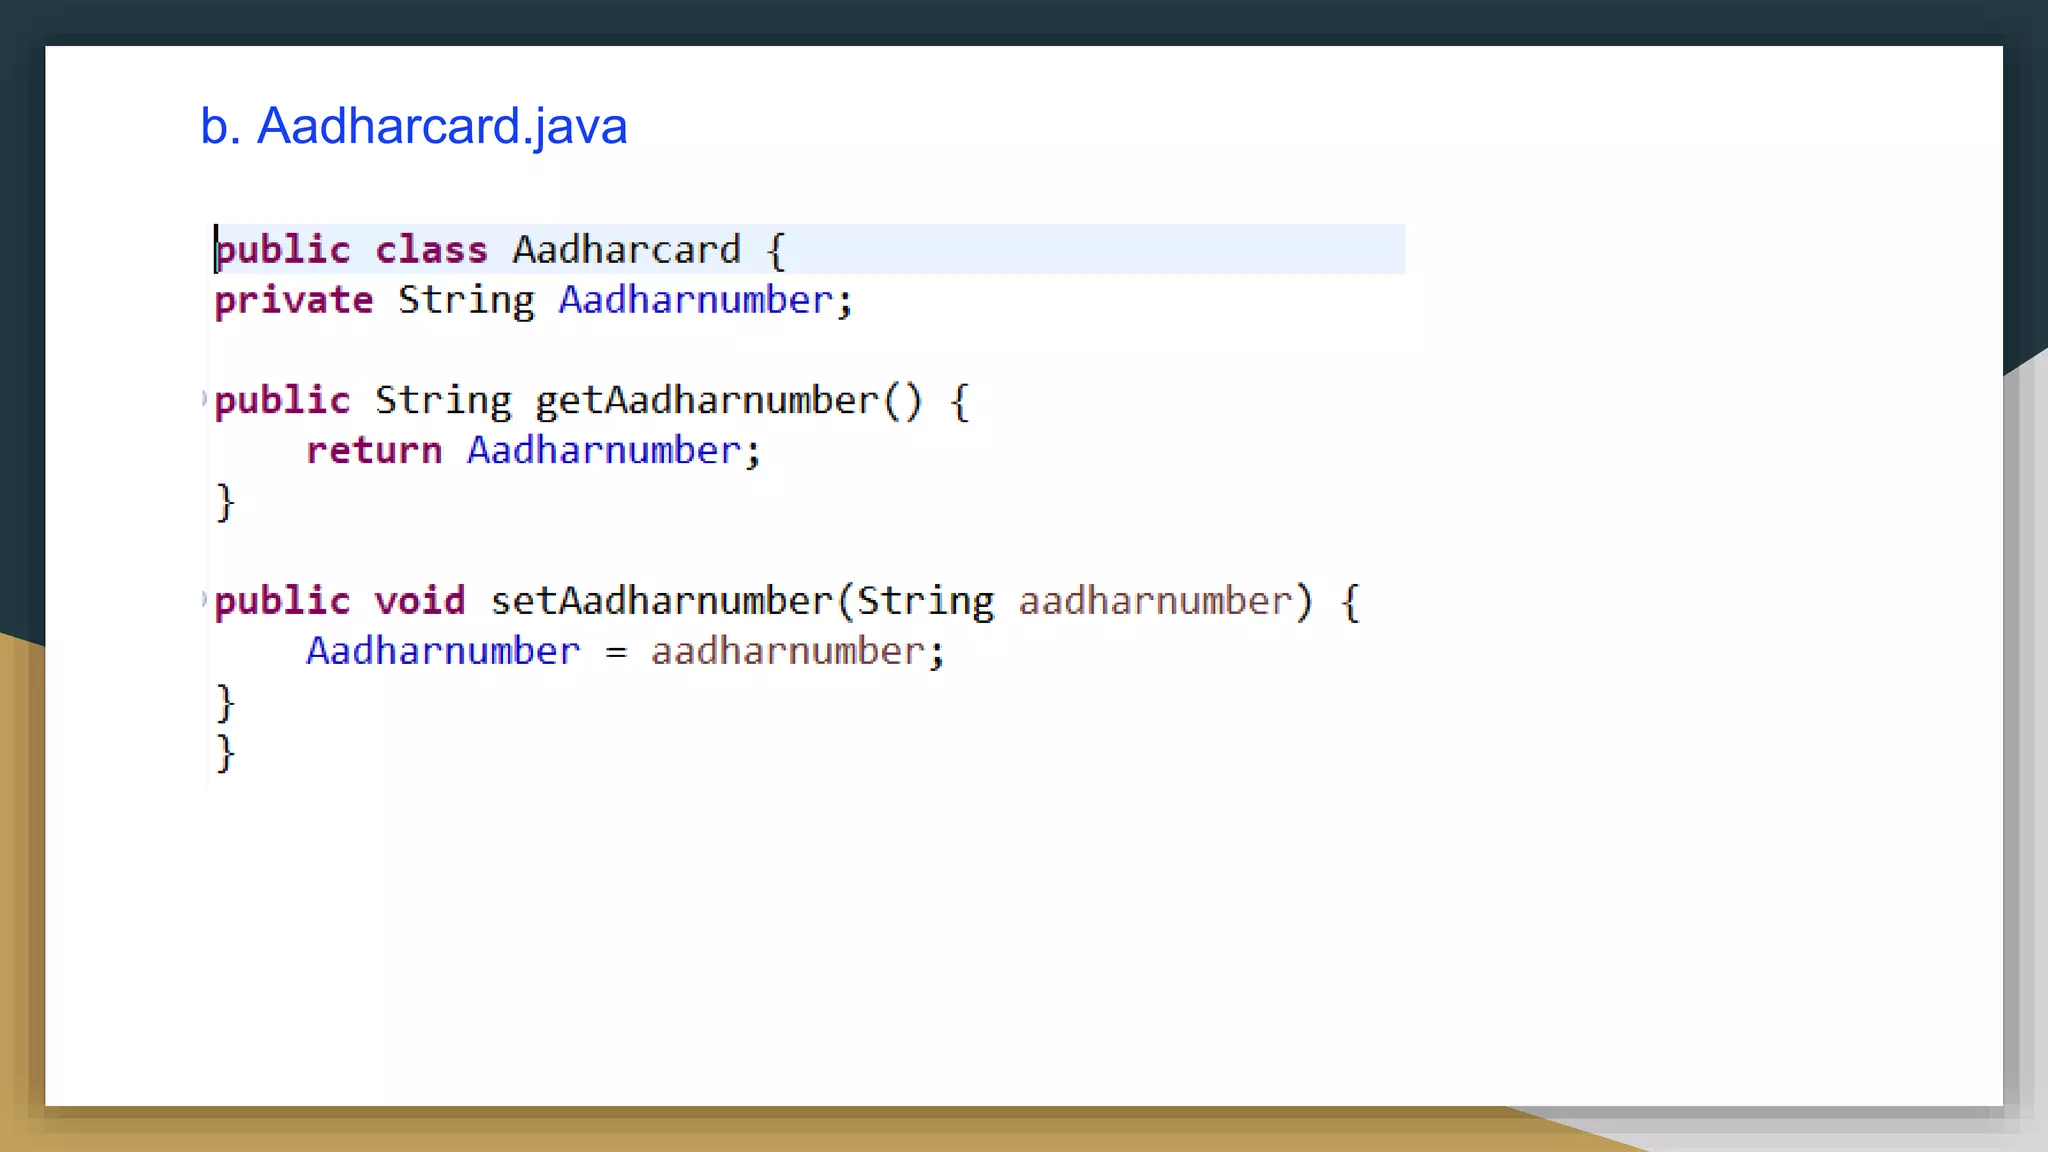Click the closing brace after the return statement

tap(225, 502)
